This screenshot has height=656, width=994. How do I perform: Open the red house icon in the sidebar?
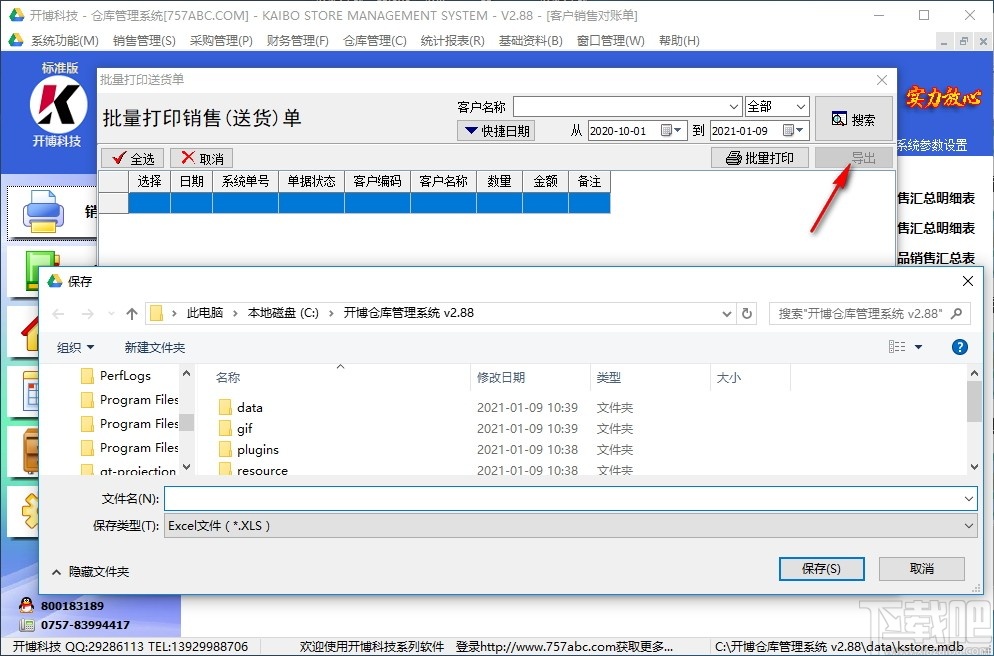pos(30,330)
